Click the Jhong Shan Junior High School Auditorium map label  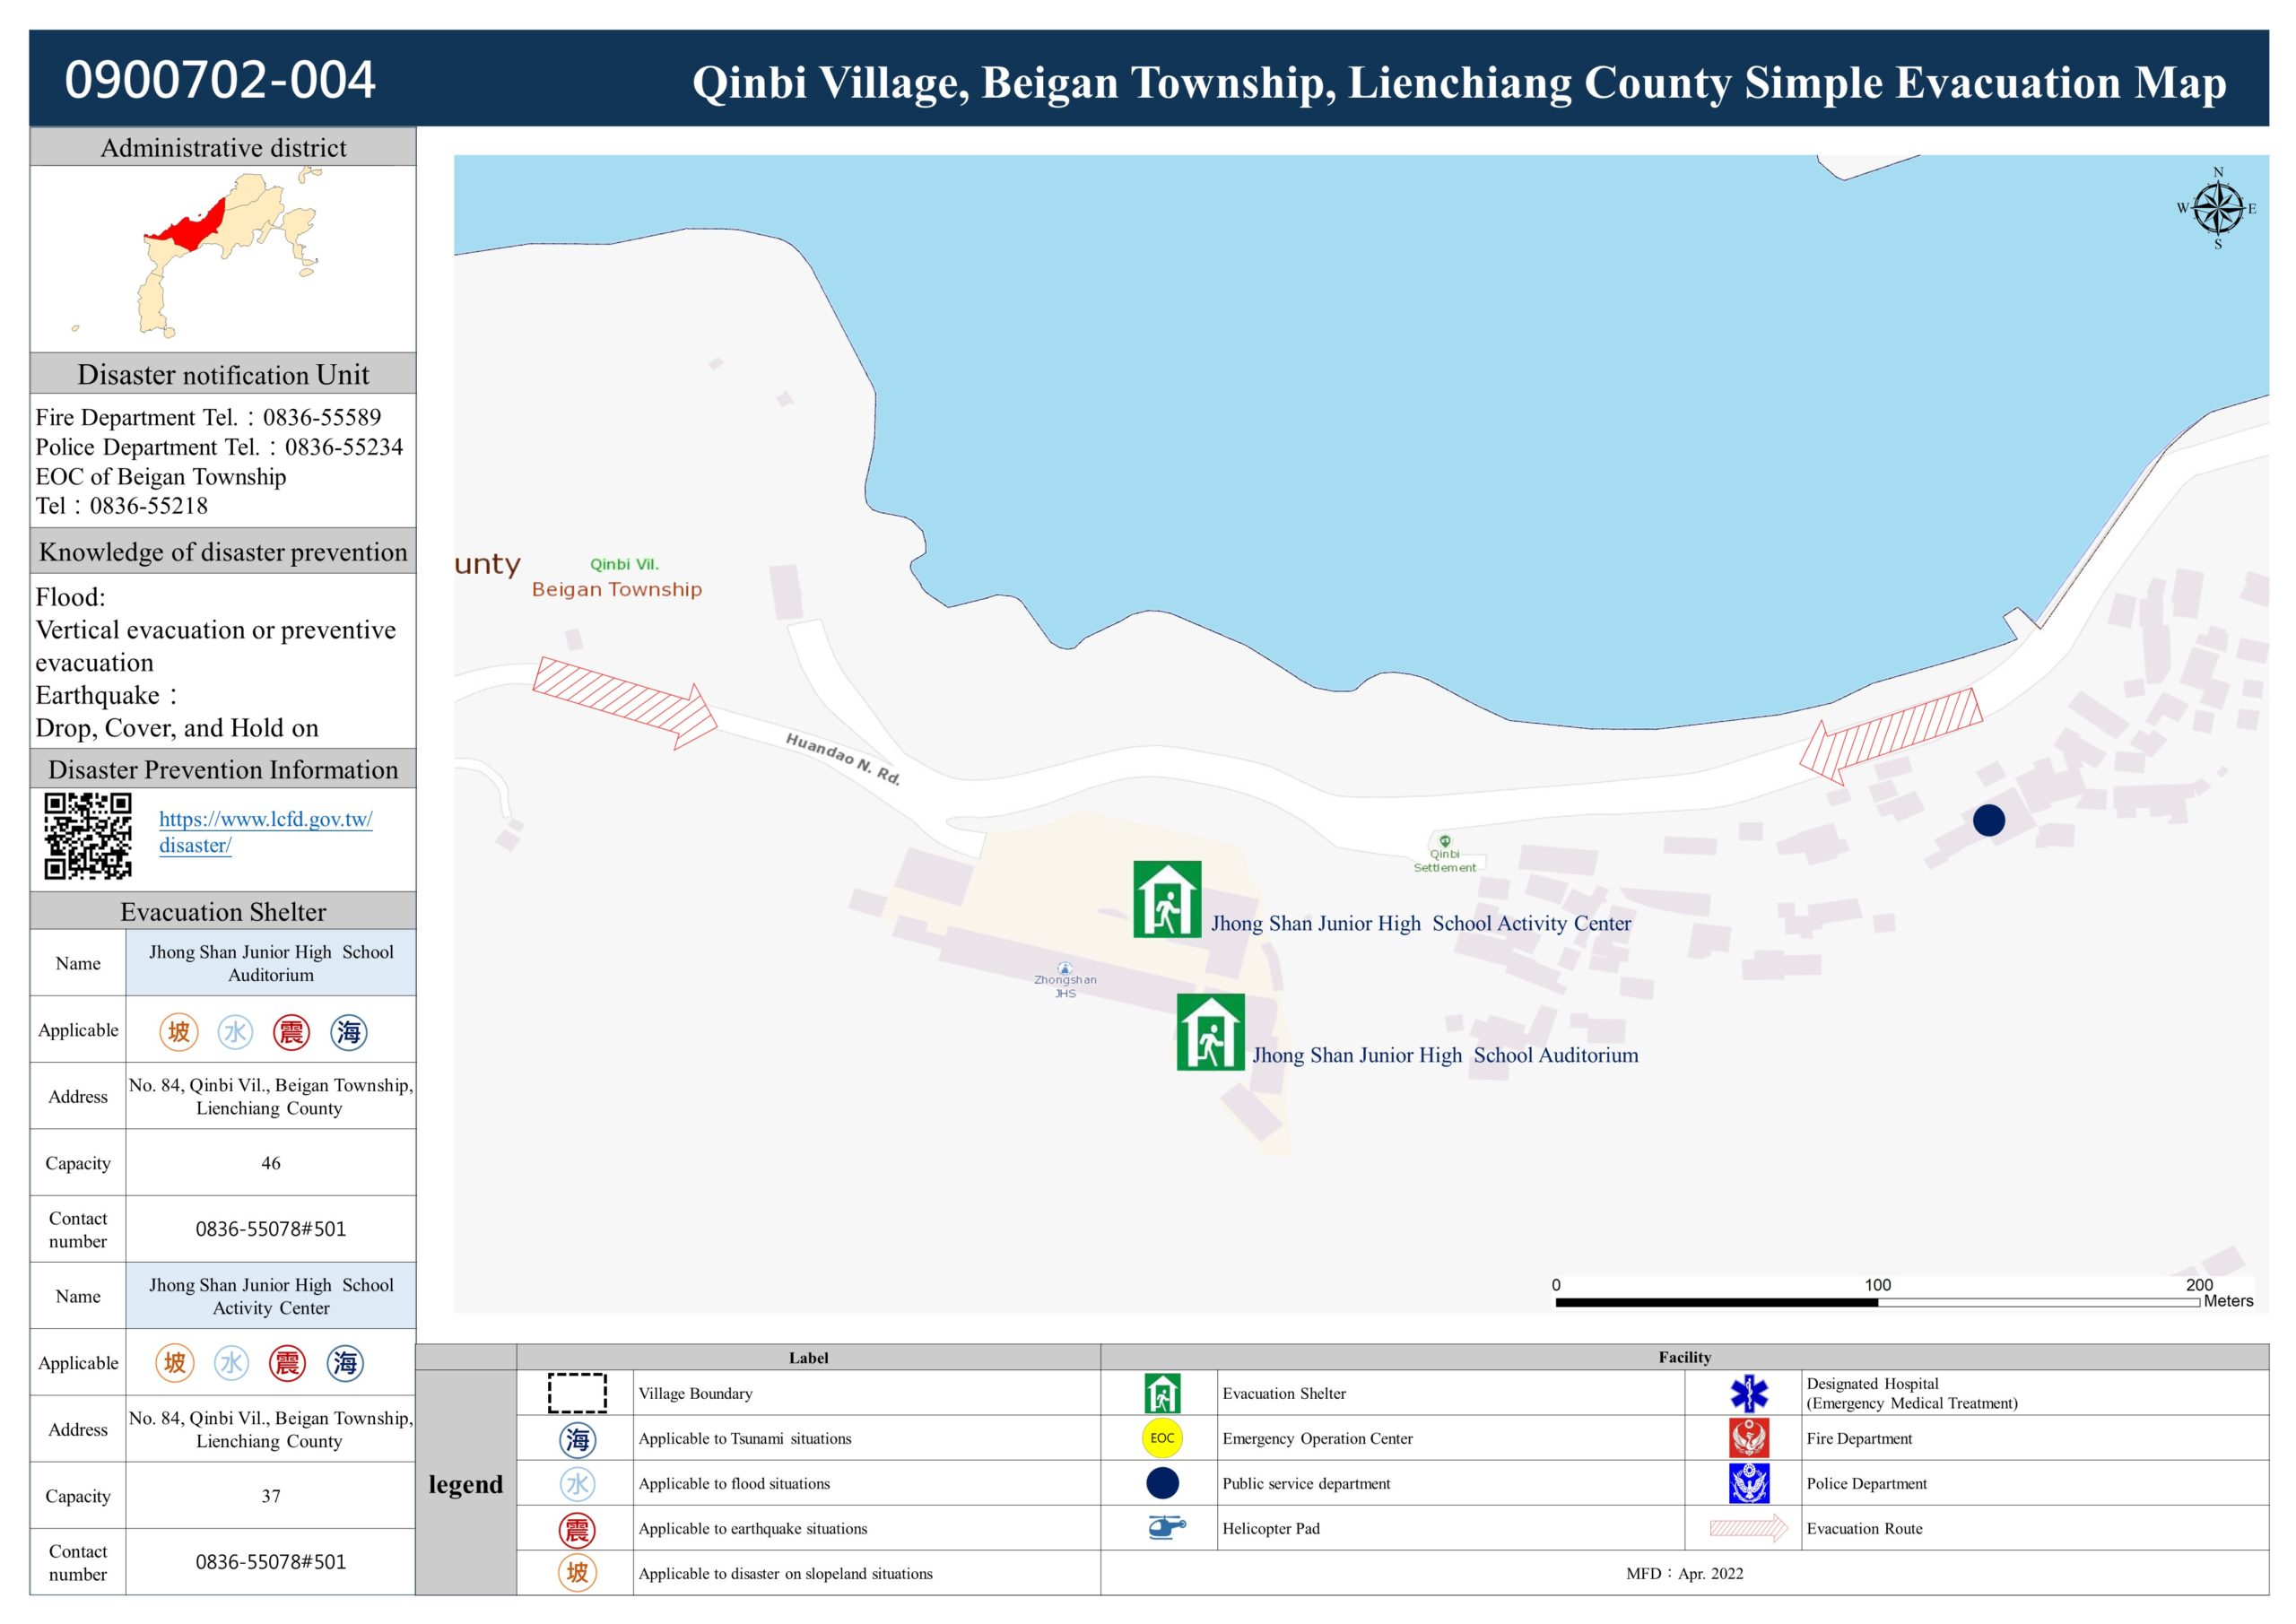[x=1445, y=1055]
